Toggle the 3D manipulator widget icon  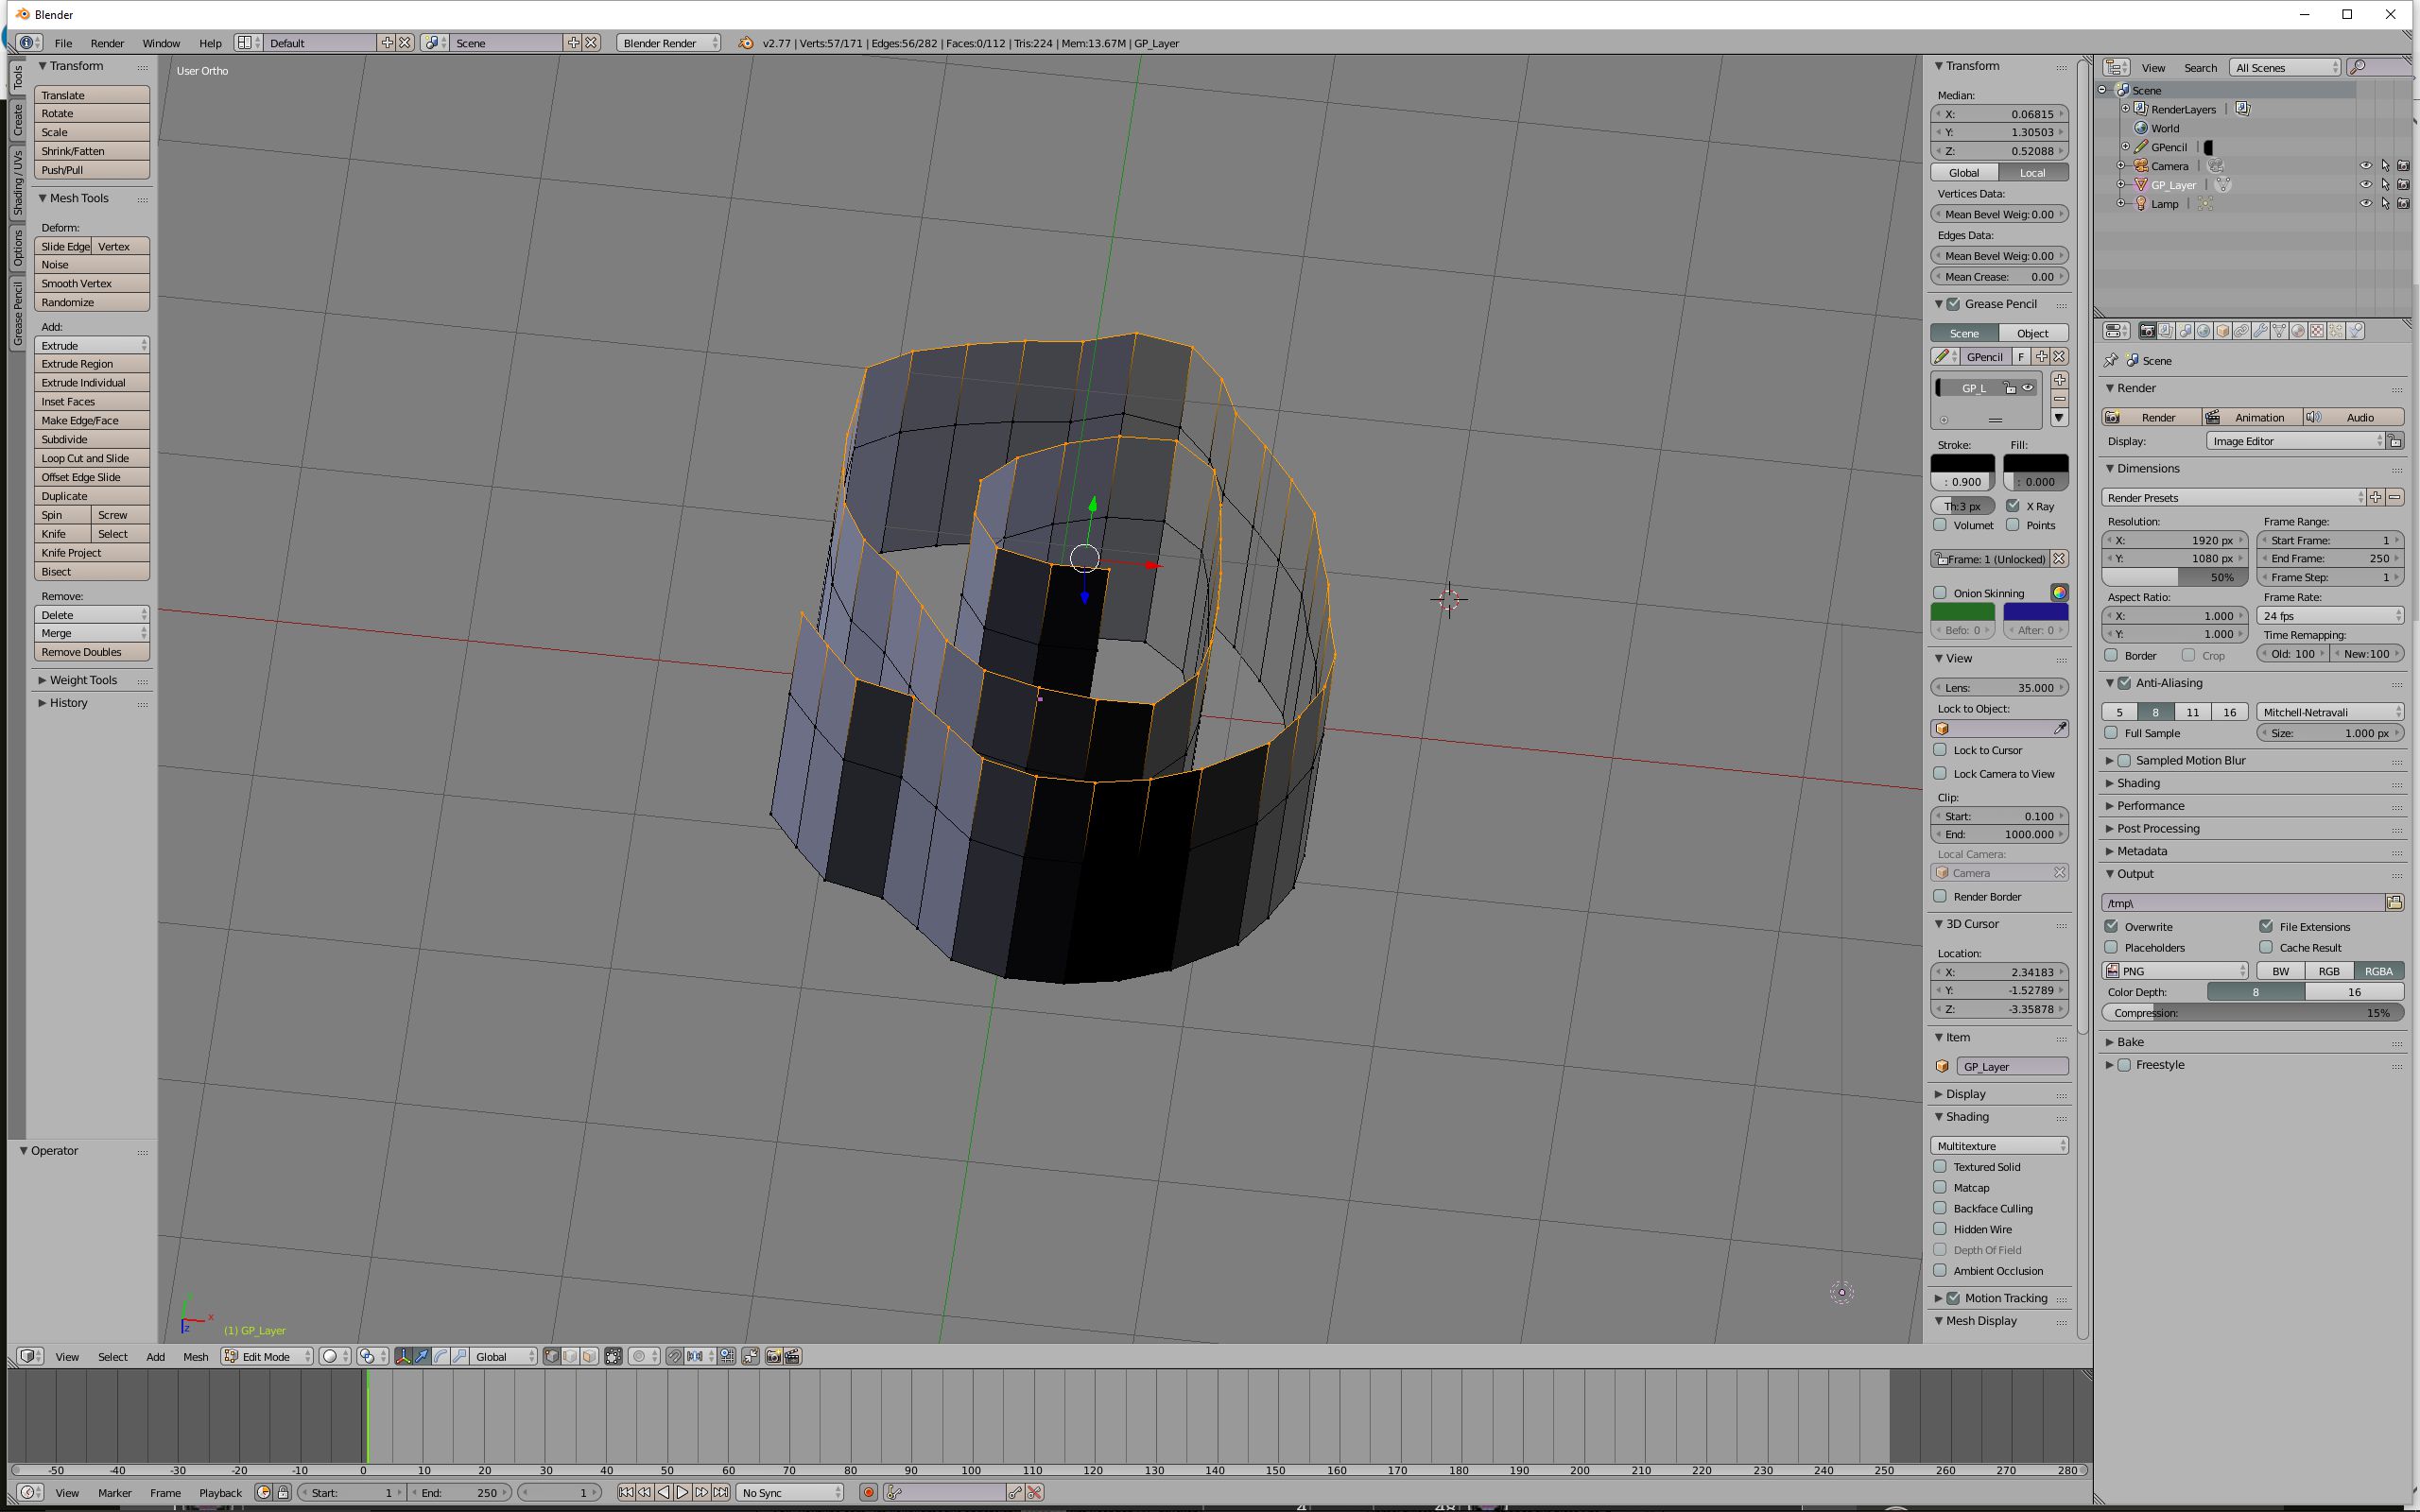(404, 1357)
